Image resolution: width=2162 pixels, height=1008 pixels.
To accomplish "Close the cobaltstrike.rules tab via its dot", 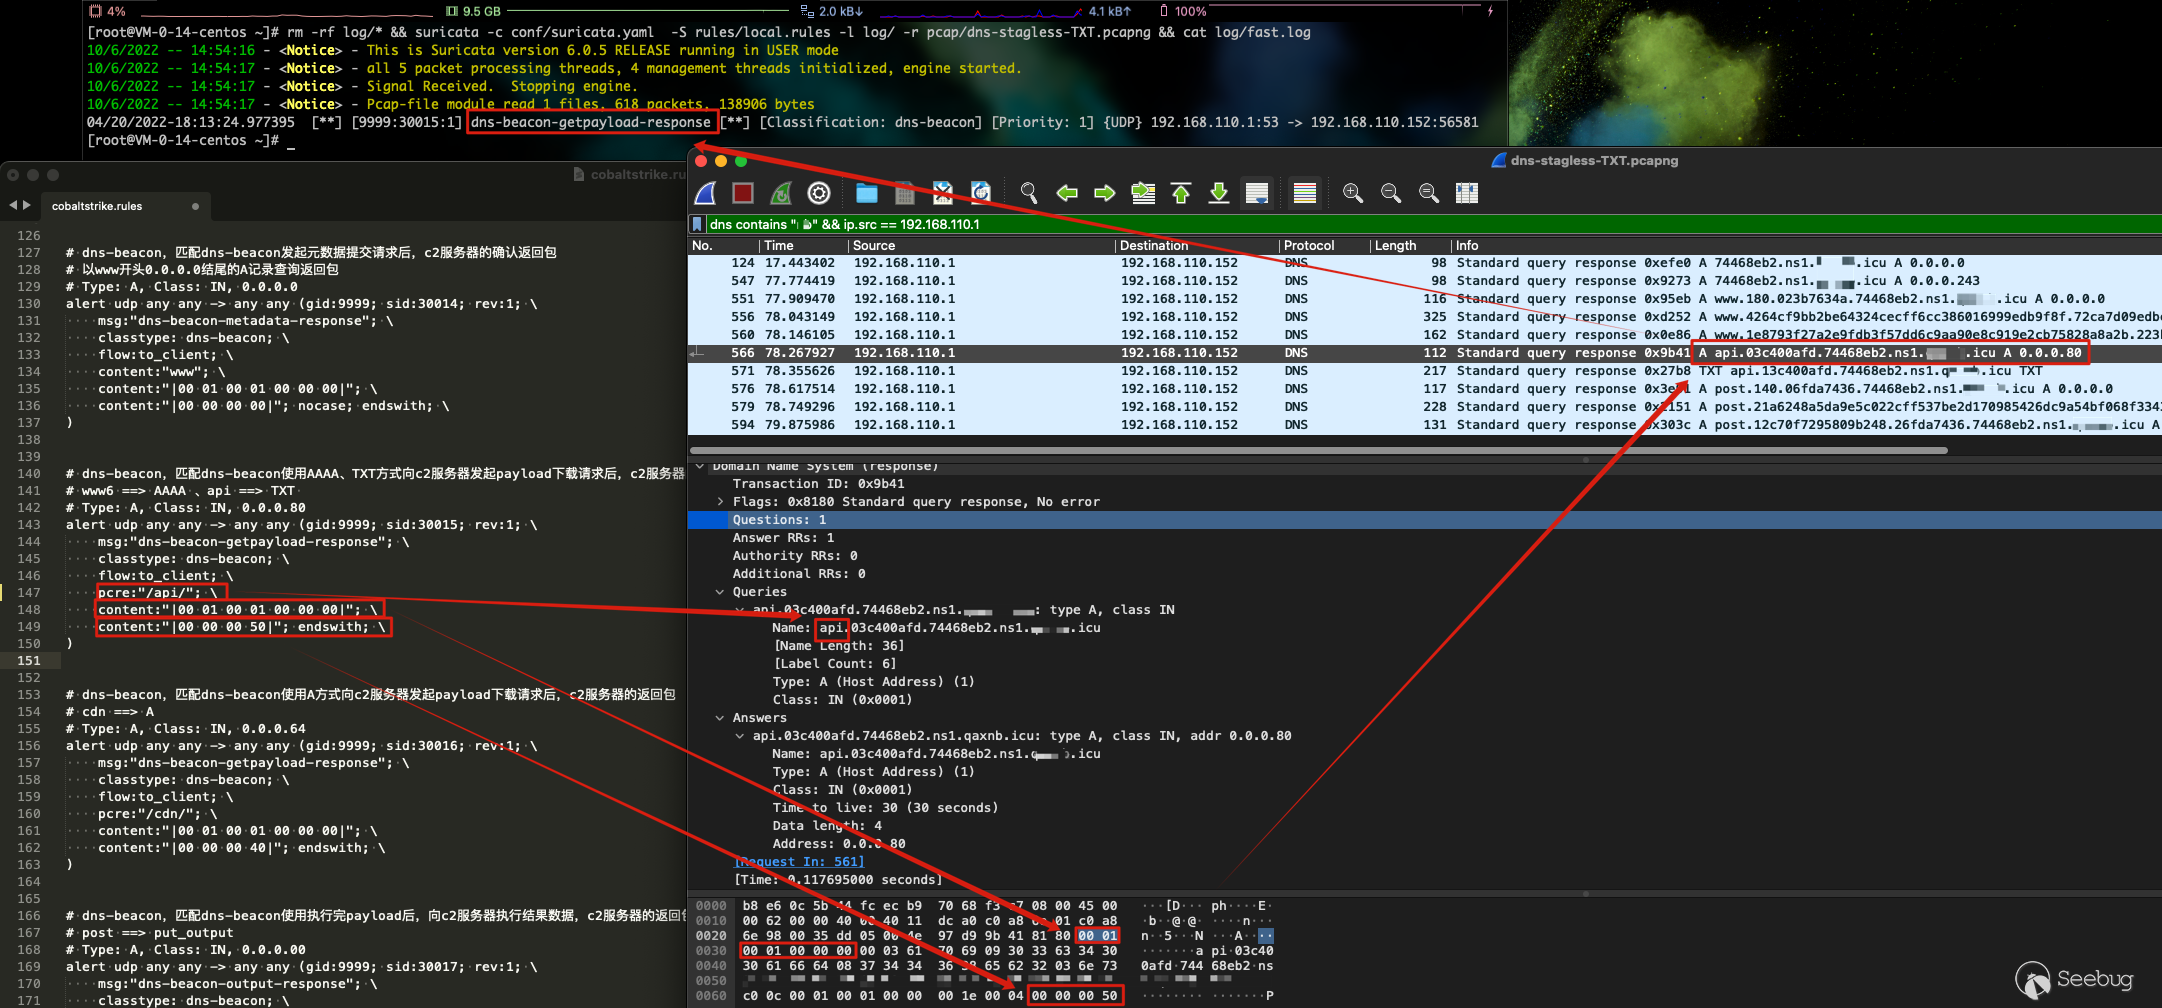I will [195, 206].
